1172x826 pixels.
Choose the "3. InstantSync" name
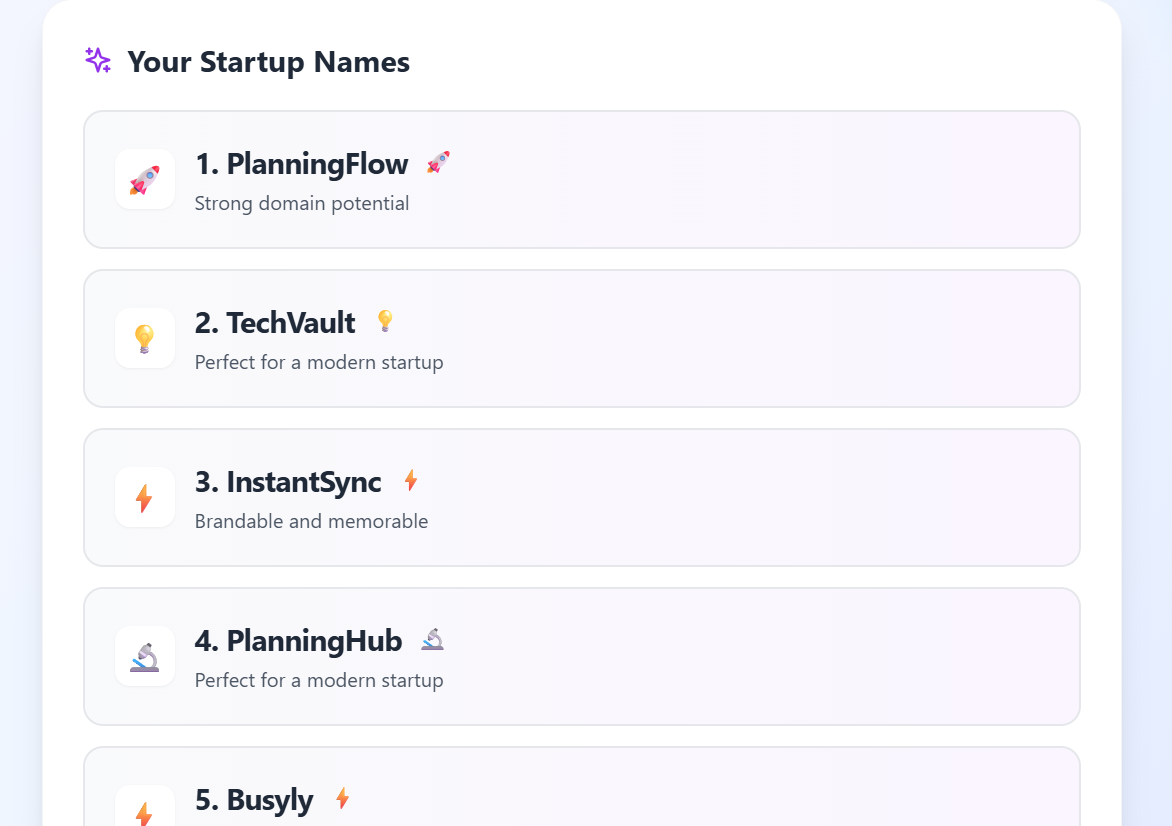click(288, 482)
